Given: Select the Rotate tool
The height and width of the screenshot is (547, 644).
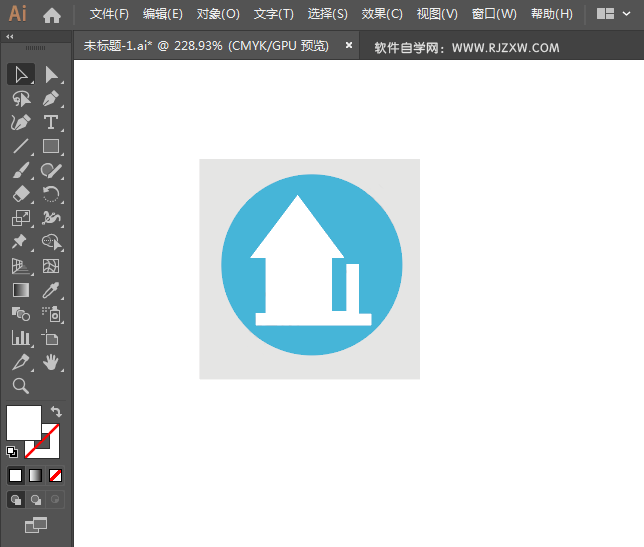Looking at the screenshot, I should [x=51, y=194].
